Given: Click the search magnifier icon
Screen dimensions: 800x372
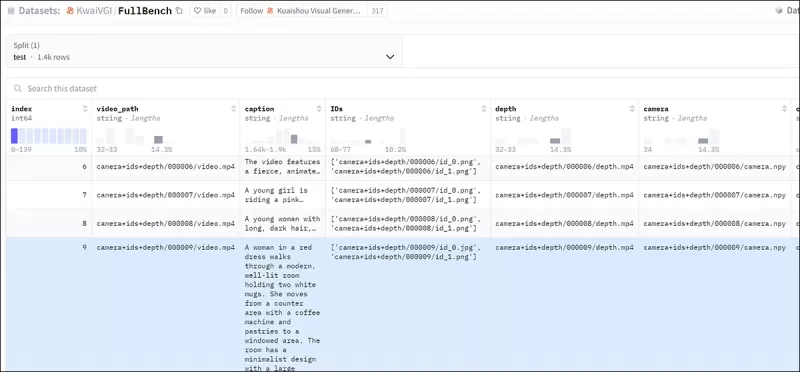Looking at the screenshot, I should (18, 89).
